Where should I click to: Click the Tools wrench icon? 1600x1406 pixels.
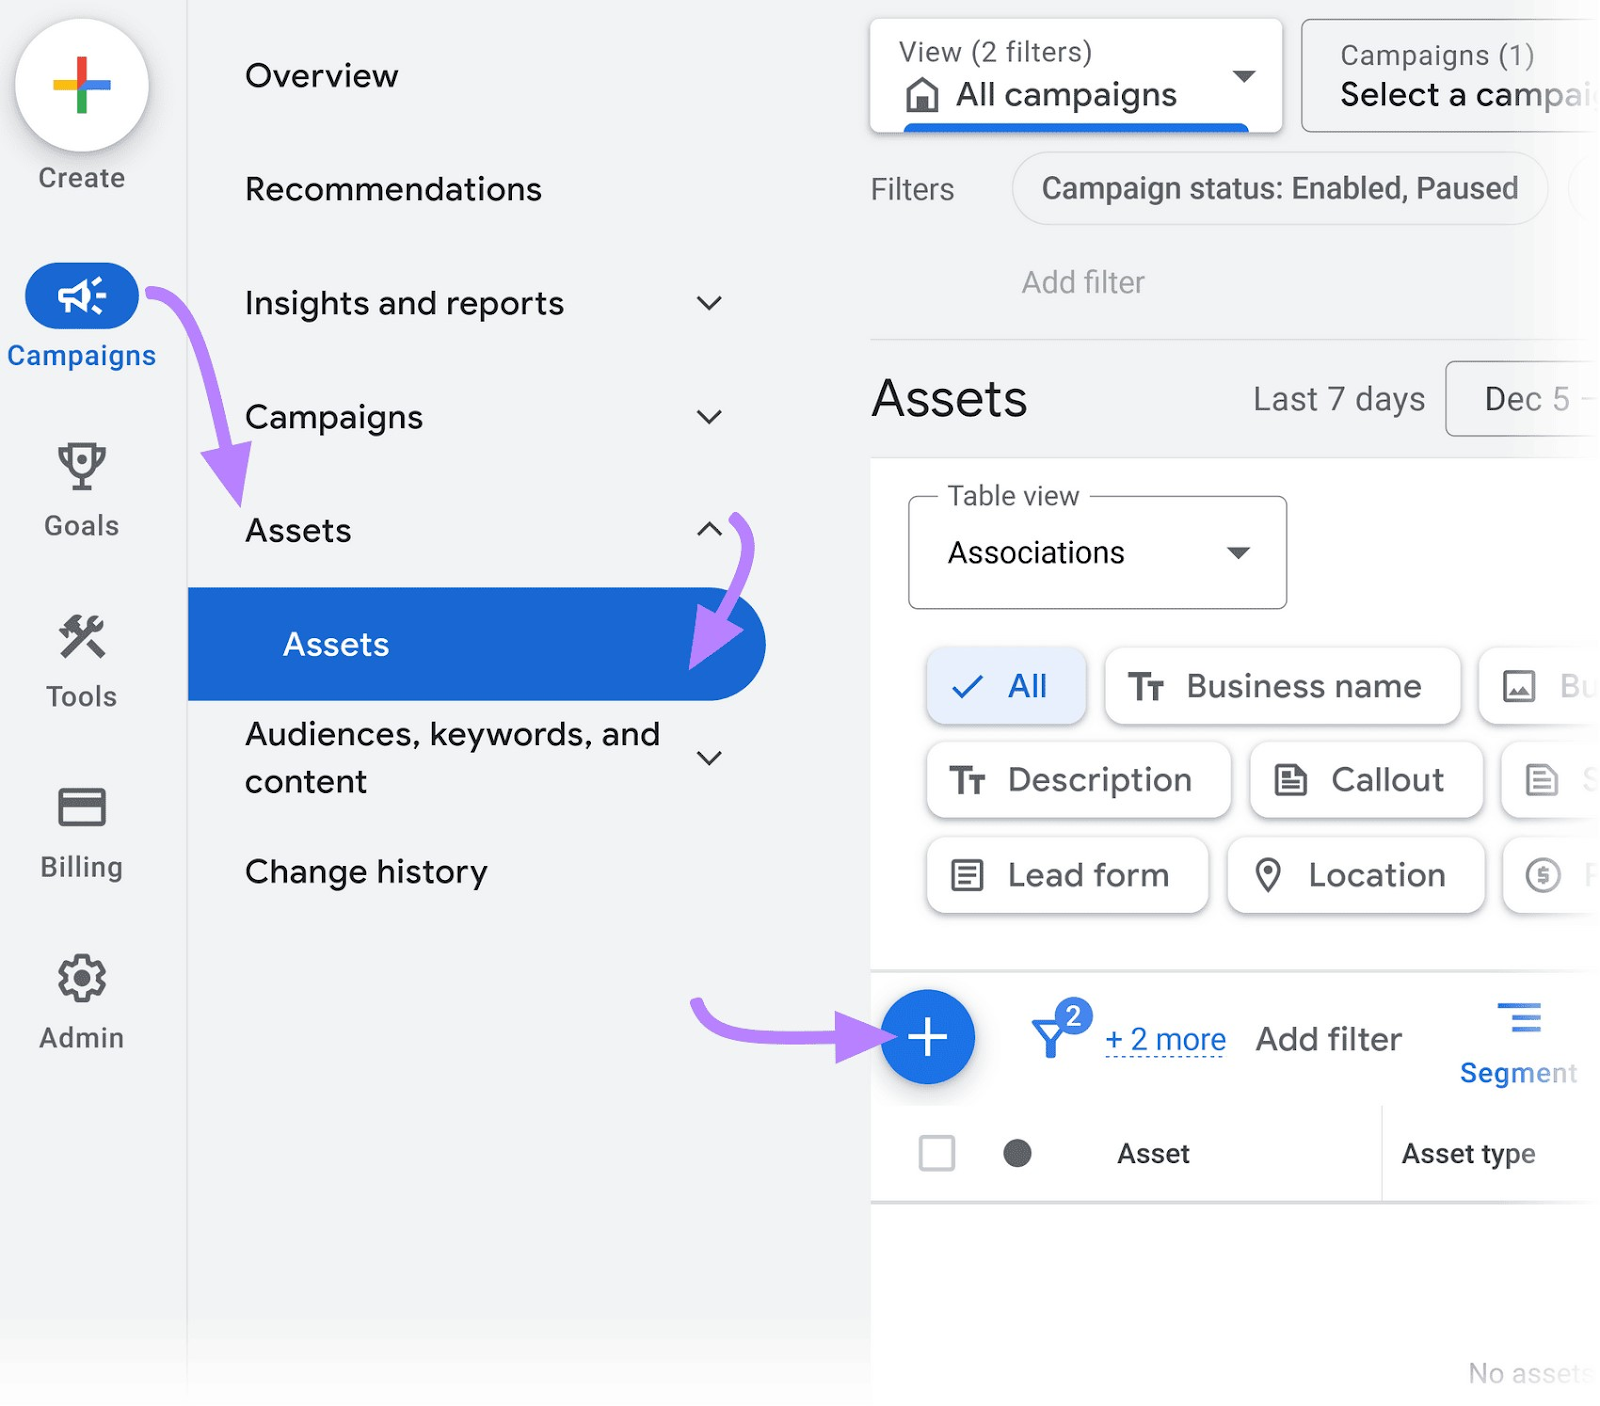point(81,633)
